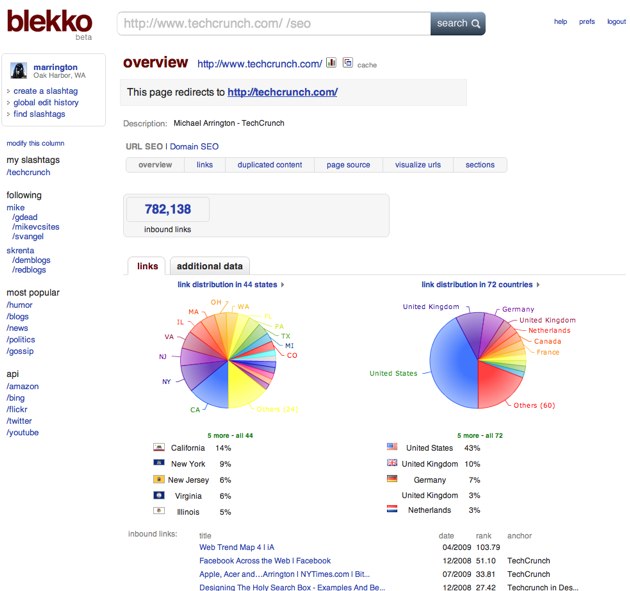Open the help link

point(560,22)
